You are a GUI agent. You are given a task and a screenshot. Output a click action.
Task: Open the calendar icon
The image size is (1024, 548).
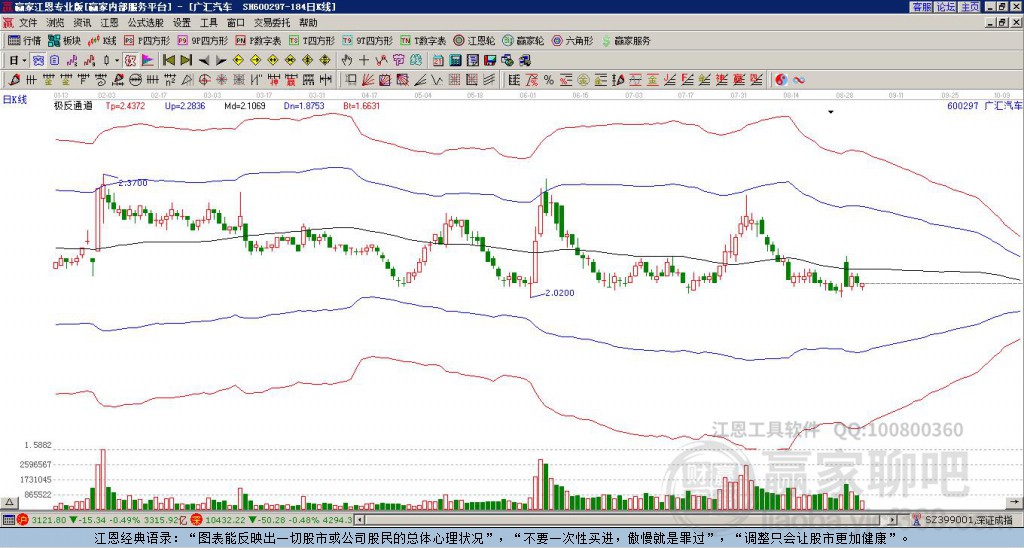pyautogui.click(x=438, y=61)
